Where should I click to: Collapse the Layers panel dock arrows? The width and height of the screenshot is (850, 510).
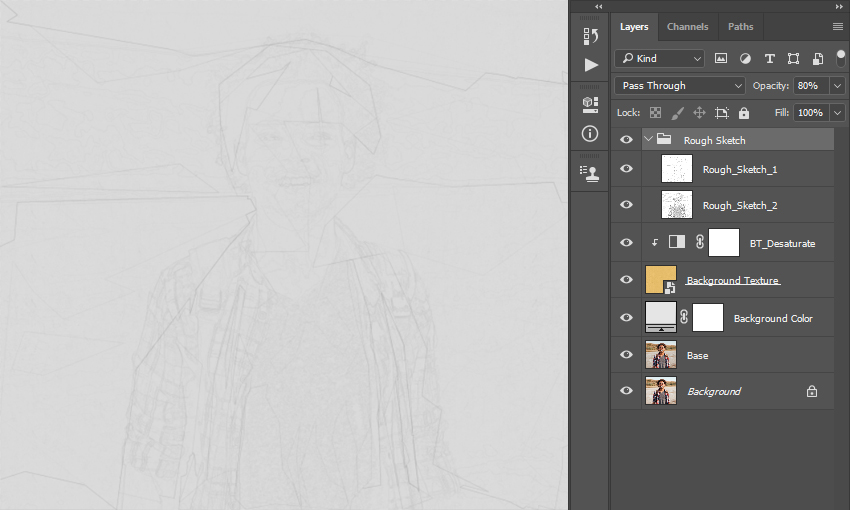839,7
